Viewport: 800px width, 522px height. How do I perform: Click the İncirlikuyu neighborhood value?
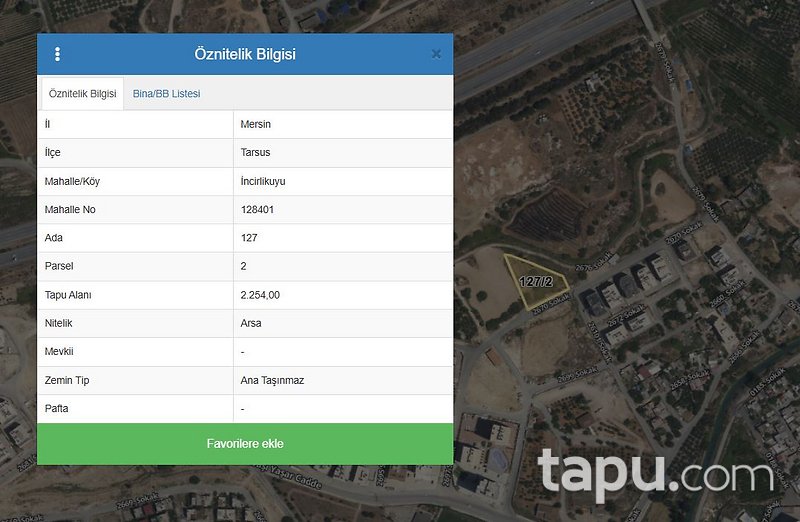coord(264,181)
